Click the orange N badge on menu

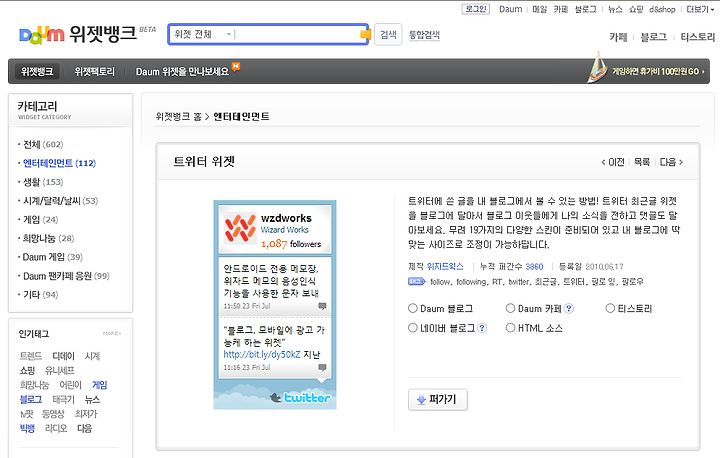tap(236, 66)
